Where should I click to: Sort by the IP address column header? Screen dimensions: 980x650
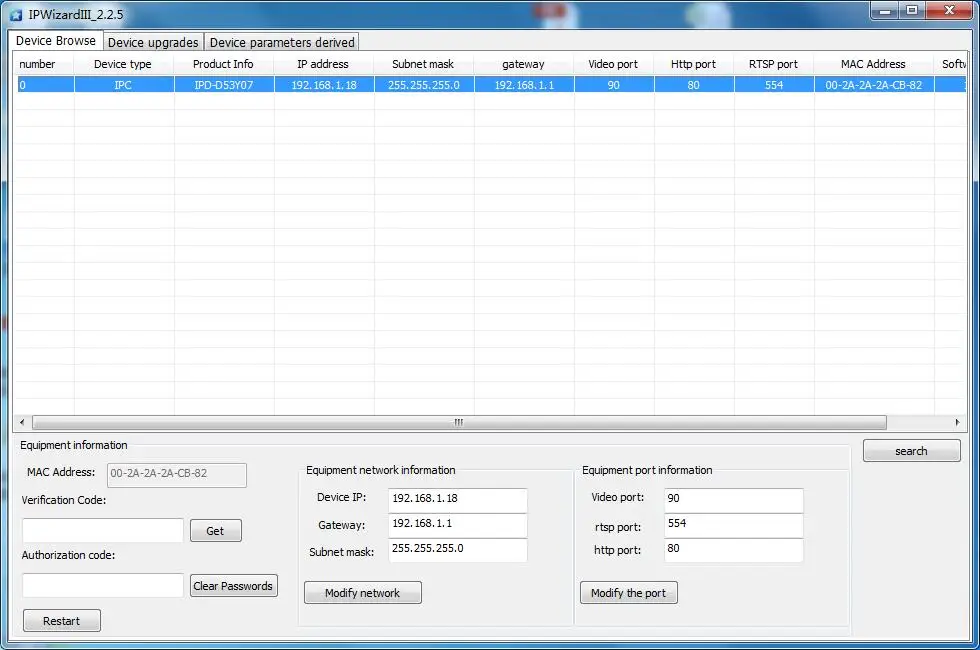(323, 64)
